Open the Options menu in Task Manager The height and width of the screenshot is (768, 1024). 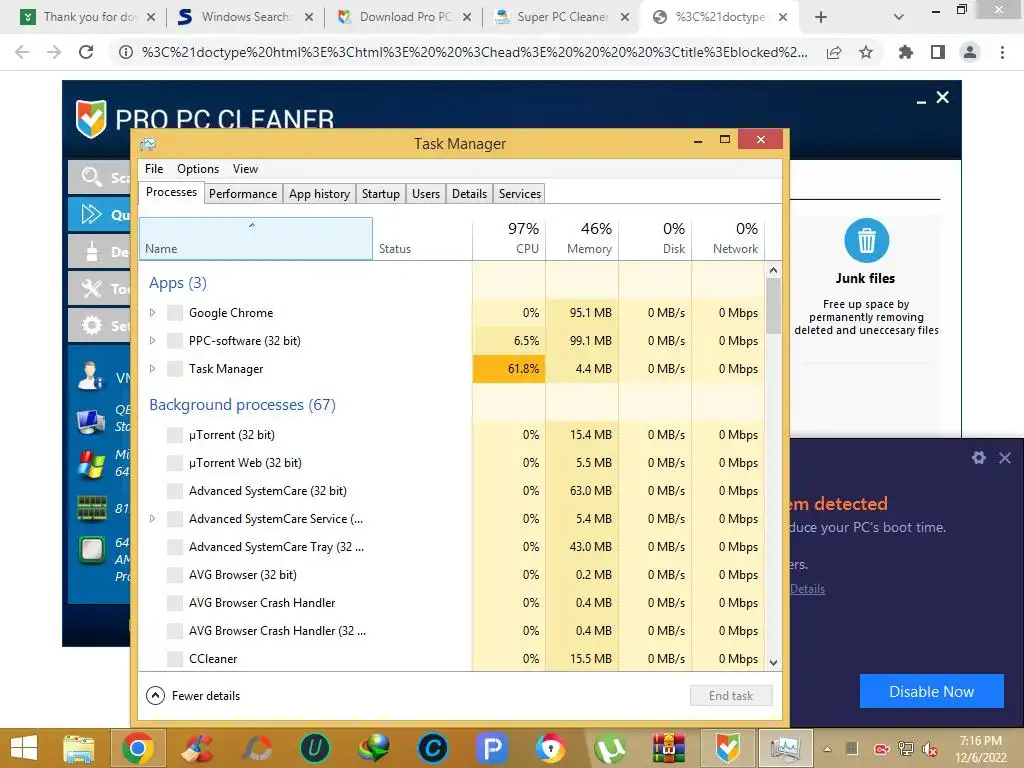[x=198, y=169]
